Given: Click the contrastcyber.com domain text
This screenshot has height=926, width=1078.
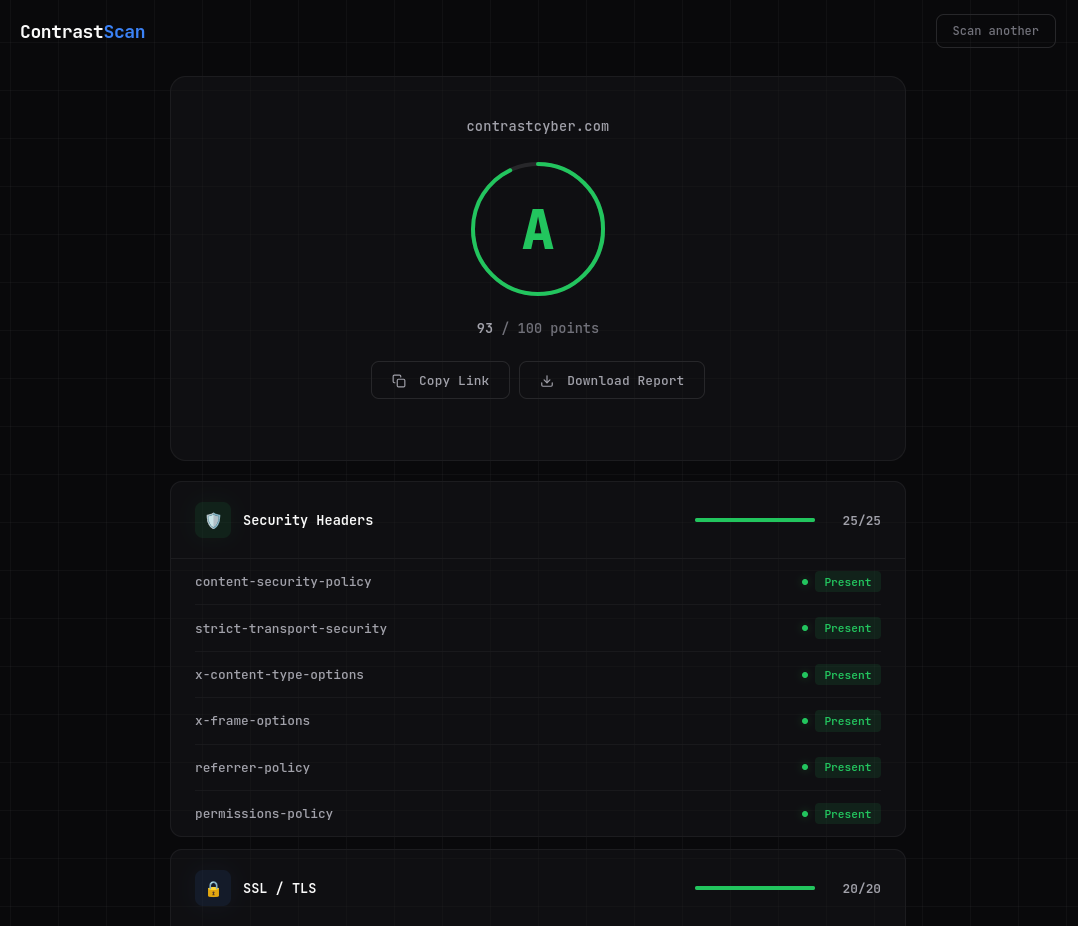Looking at the screenshot, I should point(538,126).
